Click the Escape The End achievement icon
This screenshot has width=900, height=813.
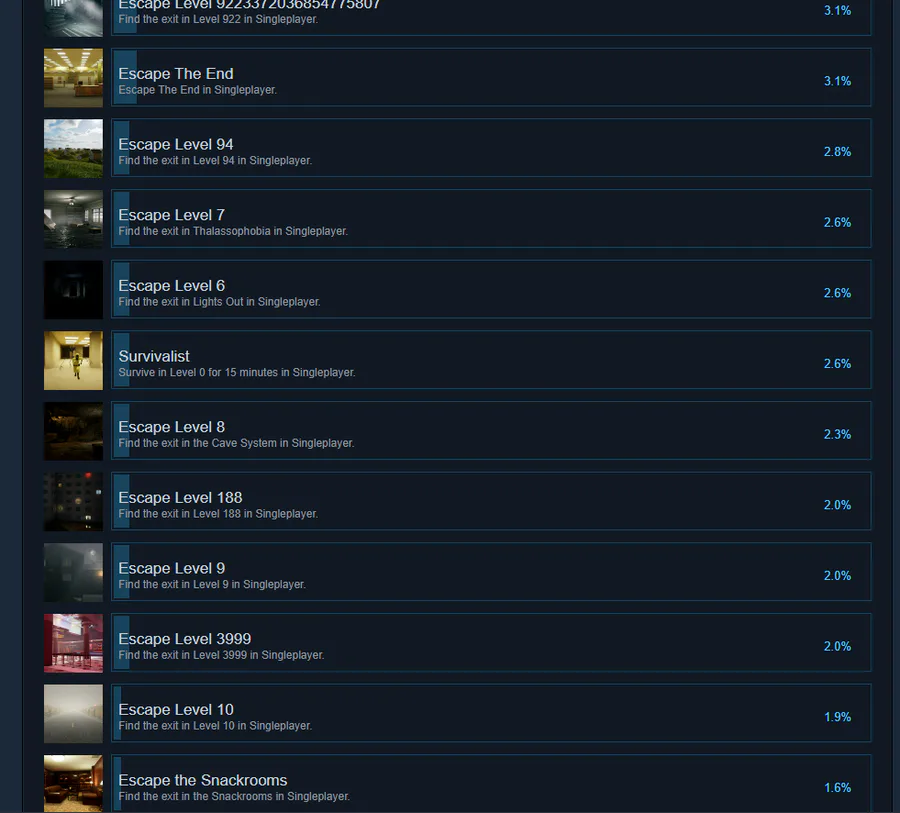point(73,78)
